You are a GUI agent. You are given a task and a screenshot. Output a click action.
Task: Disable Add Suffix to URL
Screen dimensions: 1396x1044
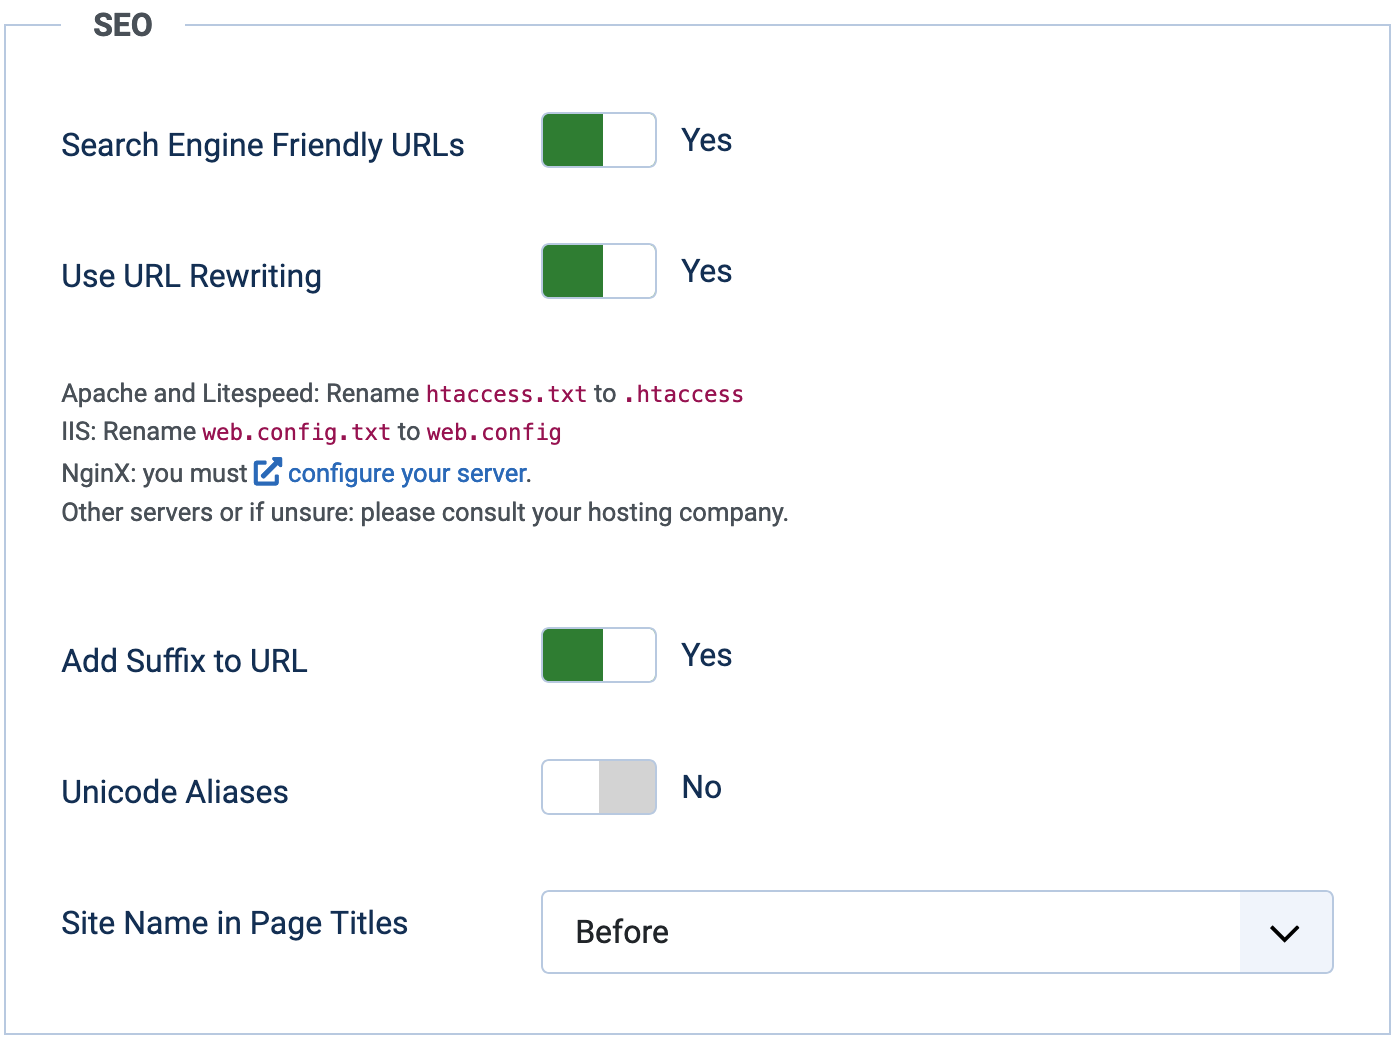tap(598, 655)
